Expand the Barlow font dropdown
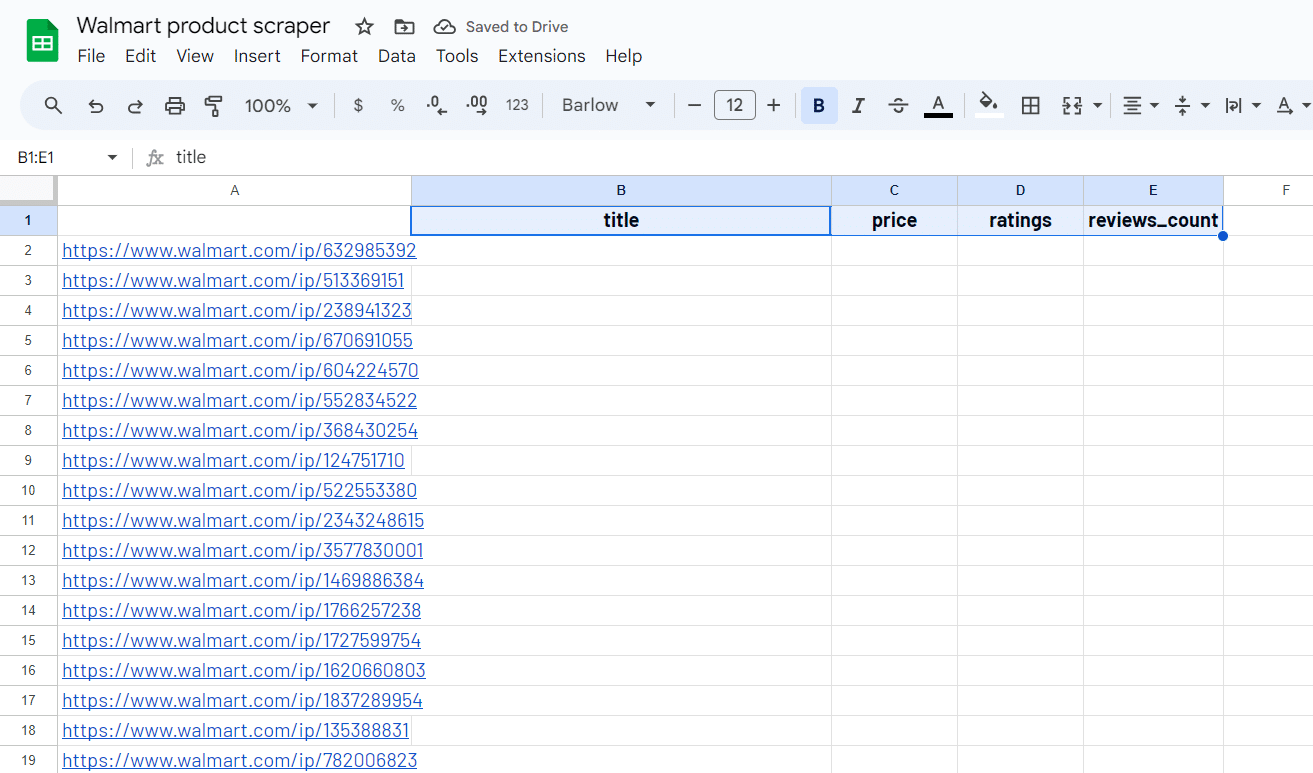The width and height of the screenshot is (1313, 773). (x=608, y=106)
